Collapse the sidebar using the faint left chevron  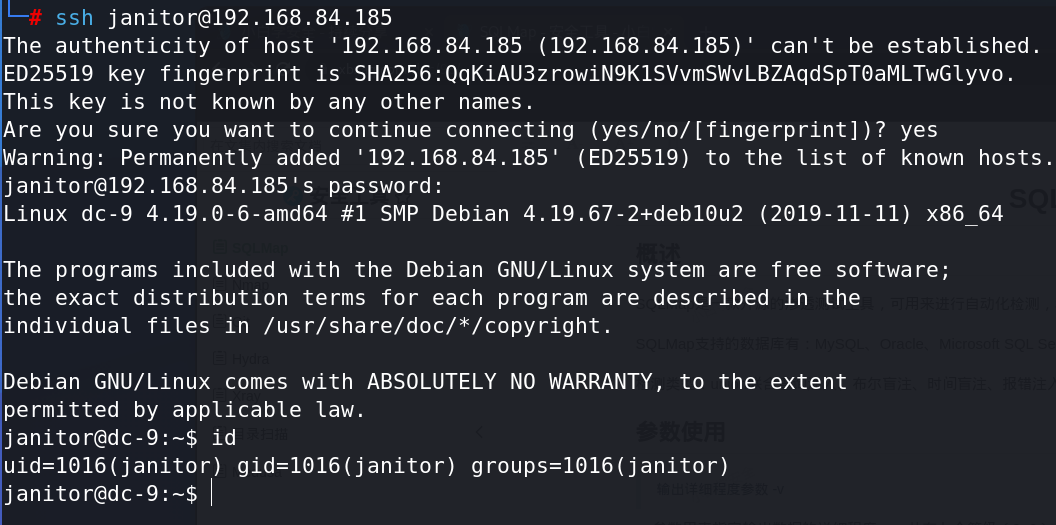479,432
